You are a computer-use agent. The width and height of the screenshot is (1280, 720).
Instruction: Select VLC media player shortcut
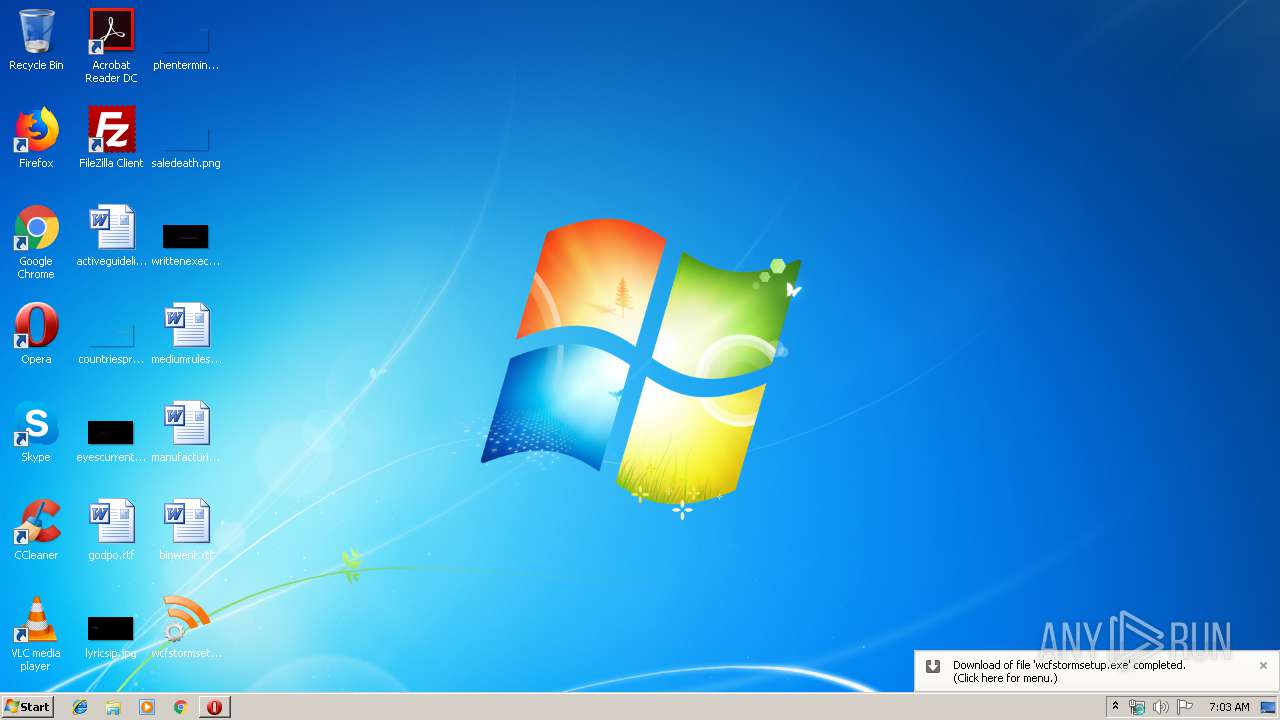click(x=36, y=634)
